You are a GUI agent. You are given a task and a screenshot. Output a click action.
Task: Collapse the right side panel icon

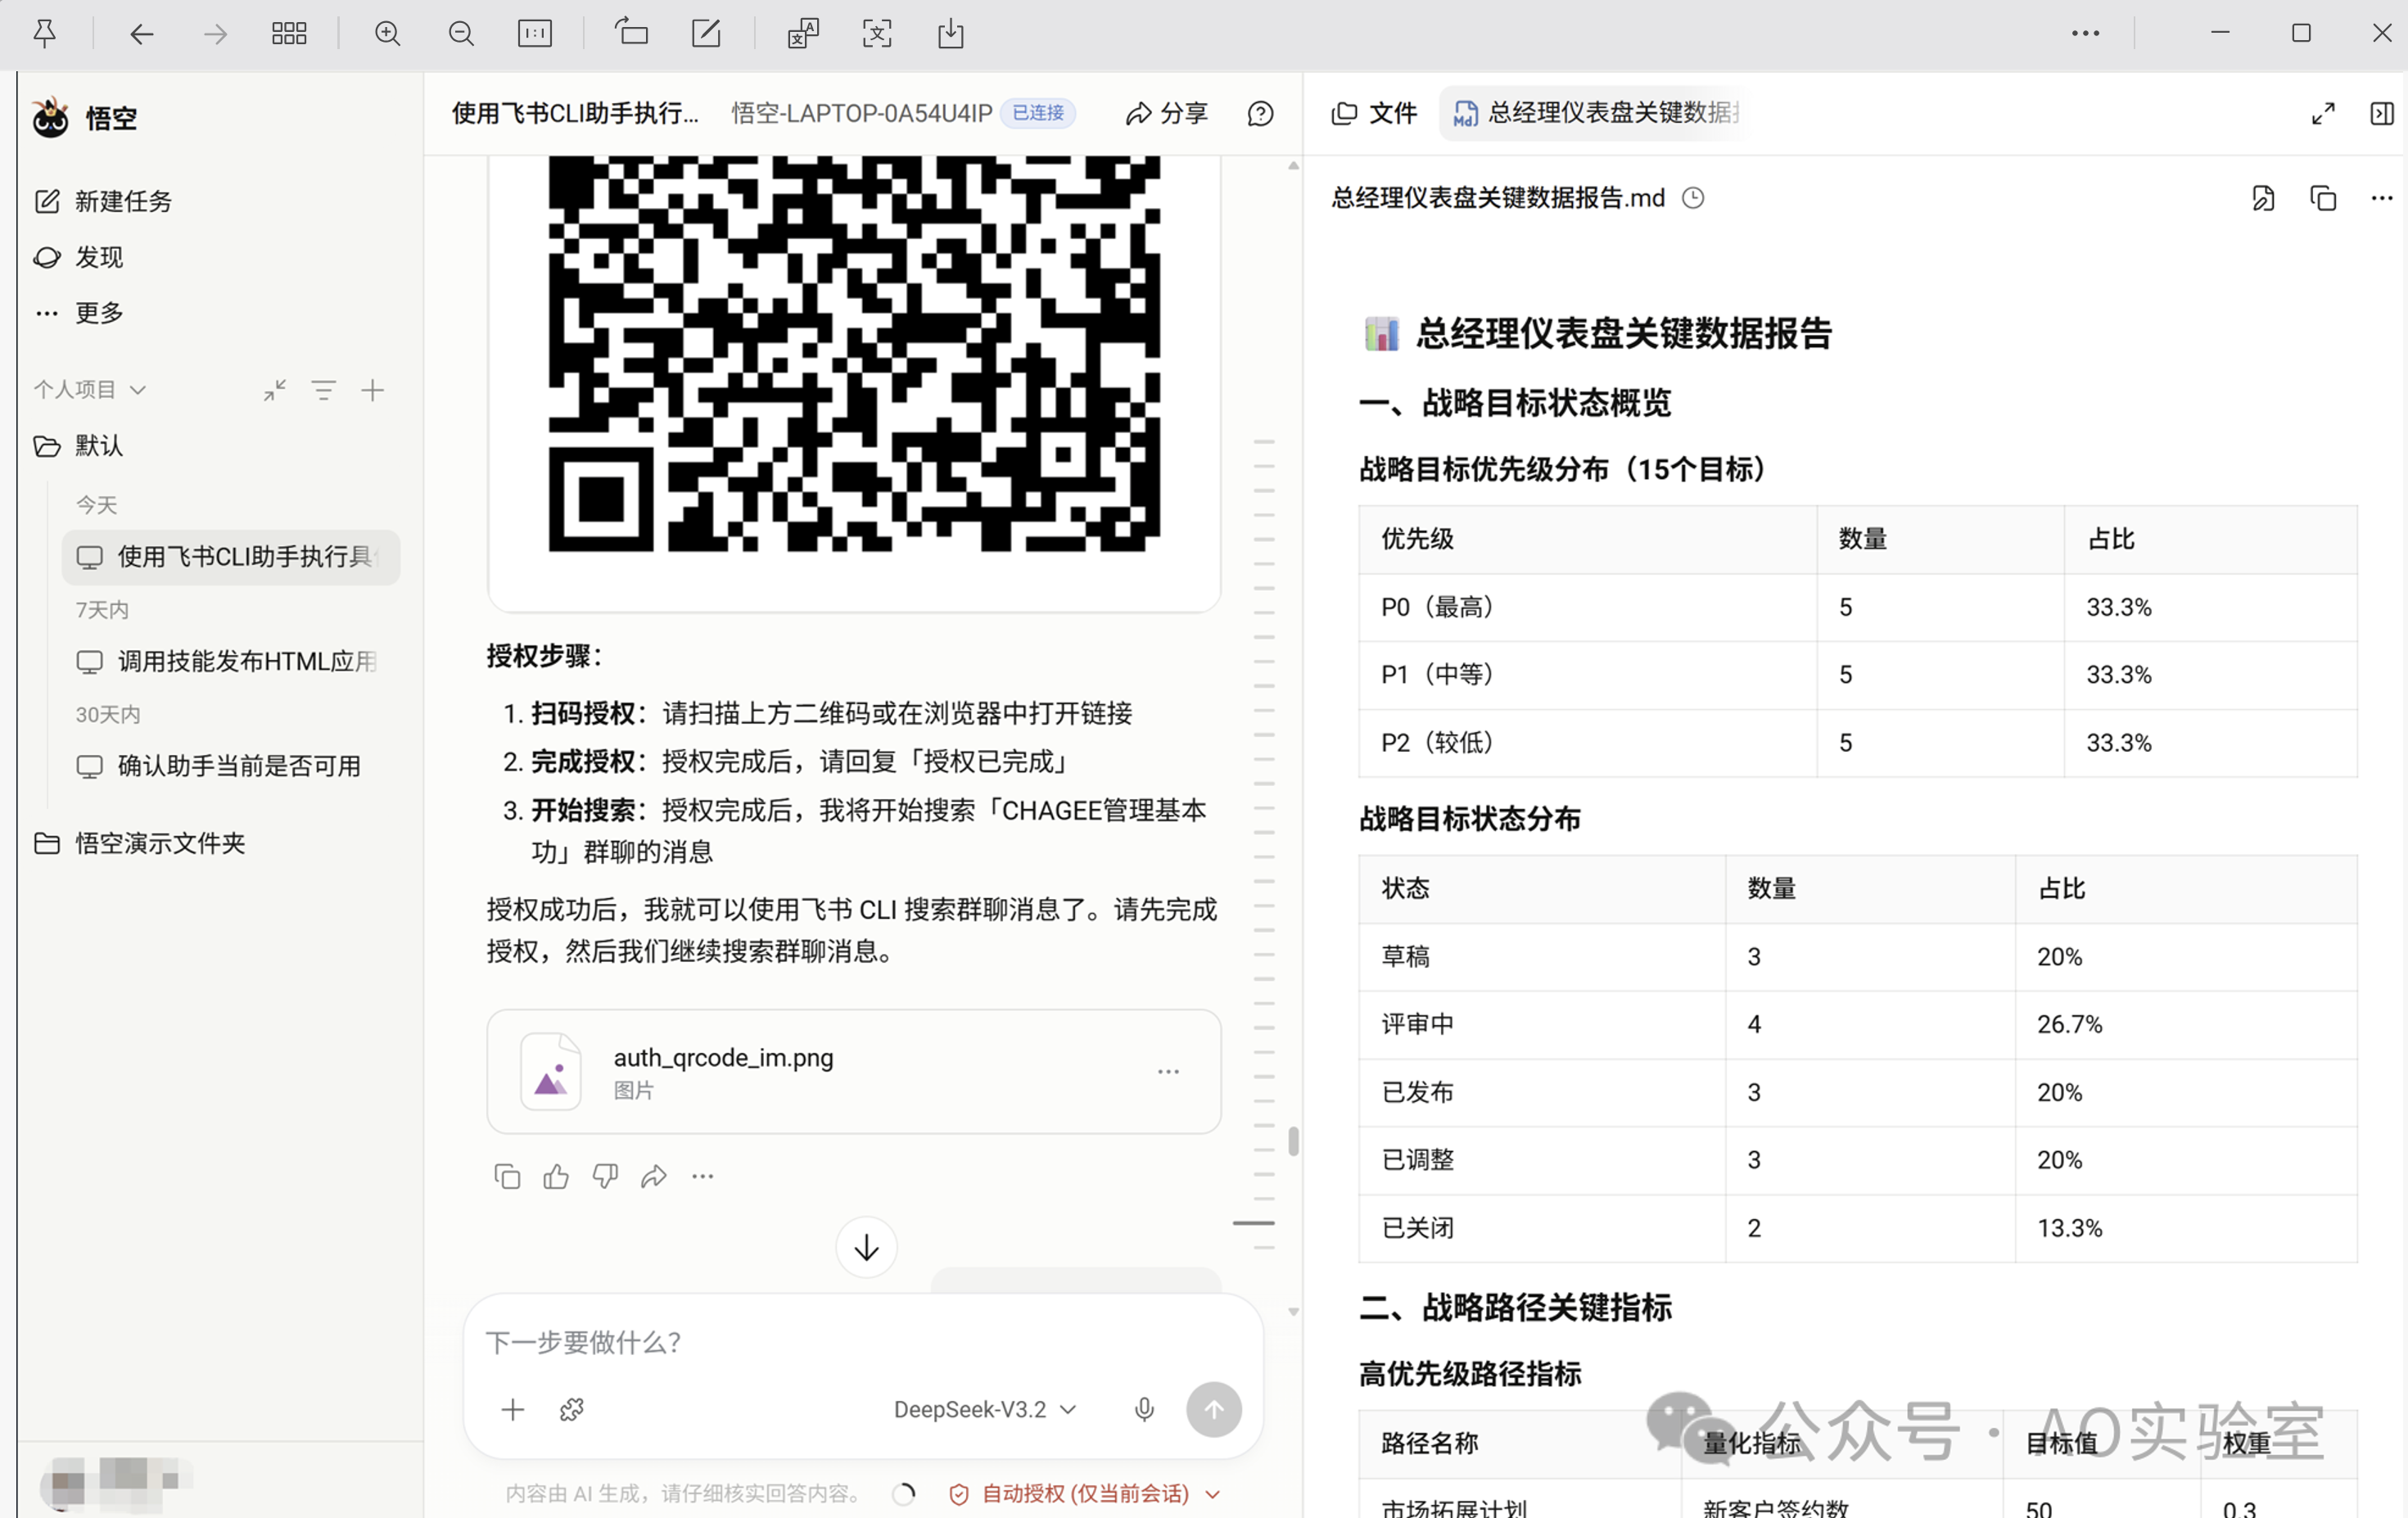point(2382,113)
